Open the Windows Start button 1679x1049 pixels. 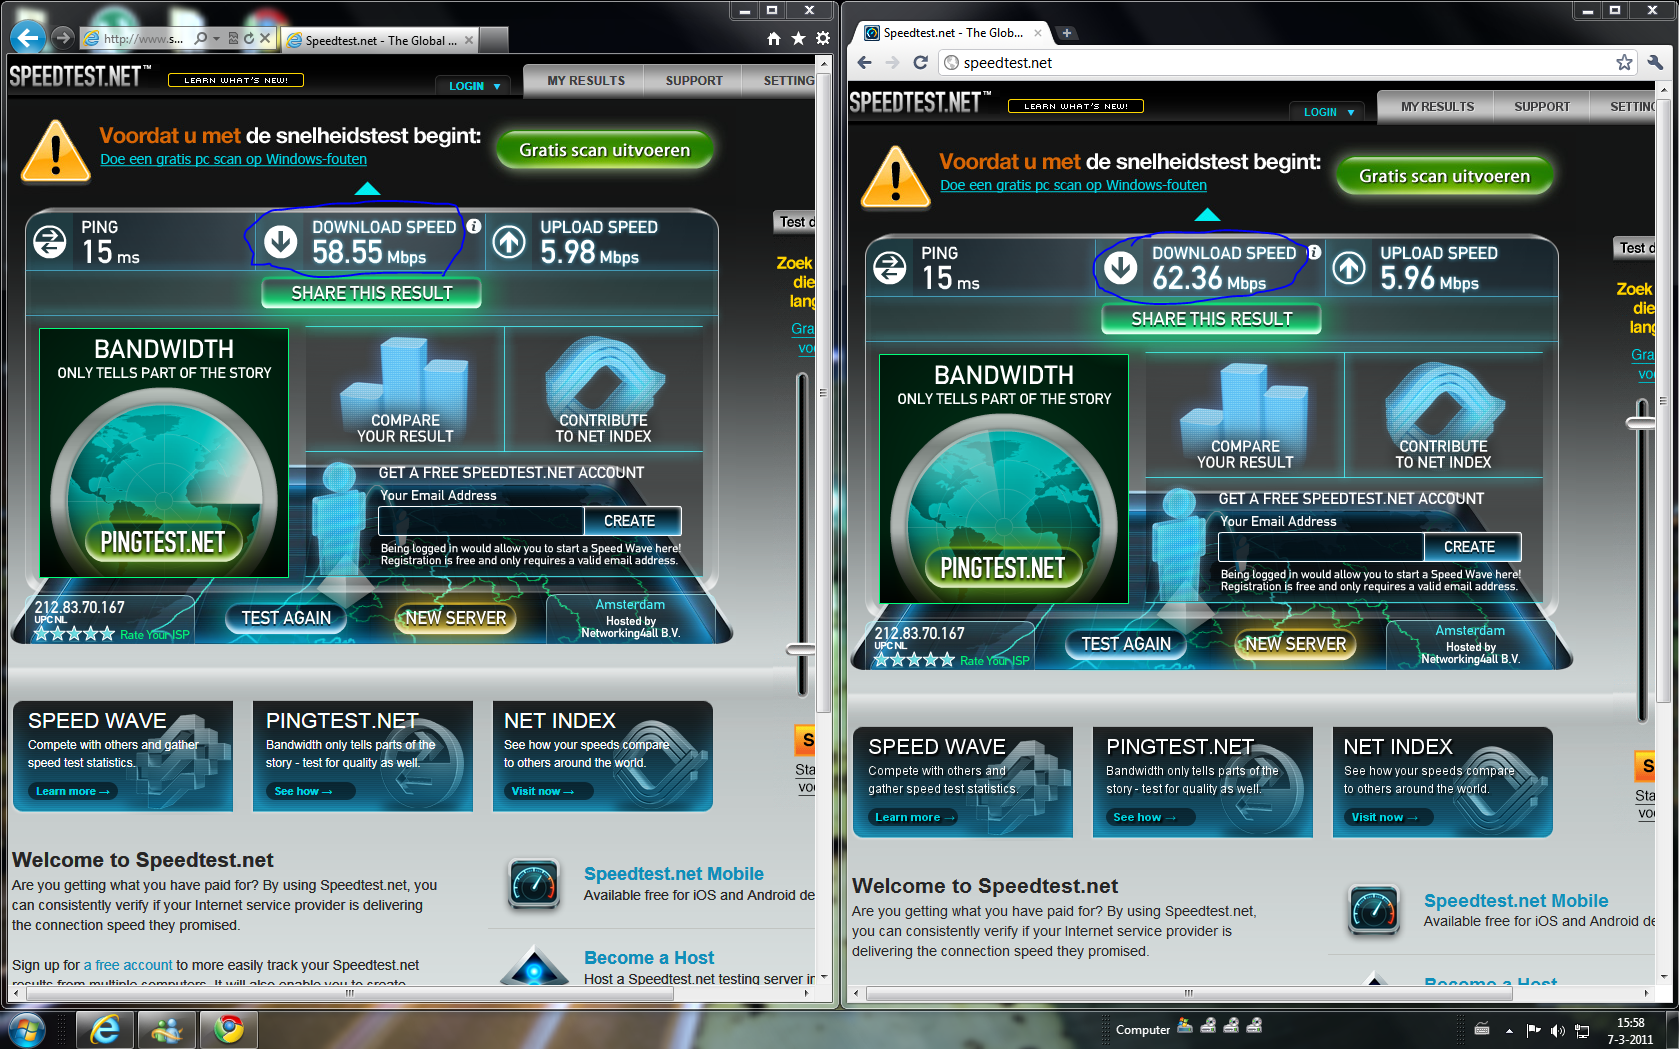tap(26, 1029)
